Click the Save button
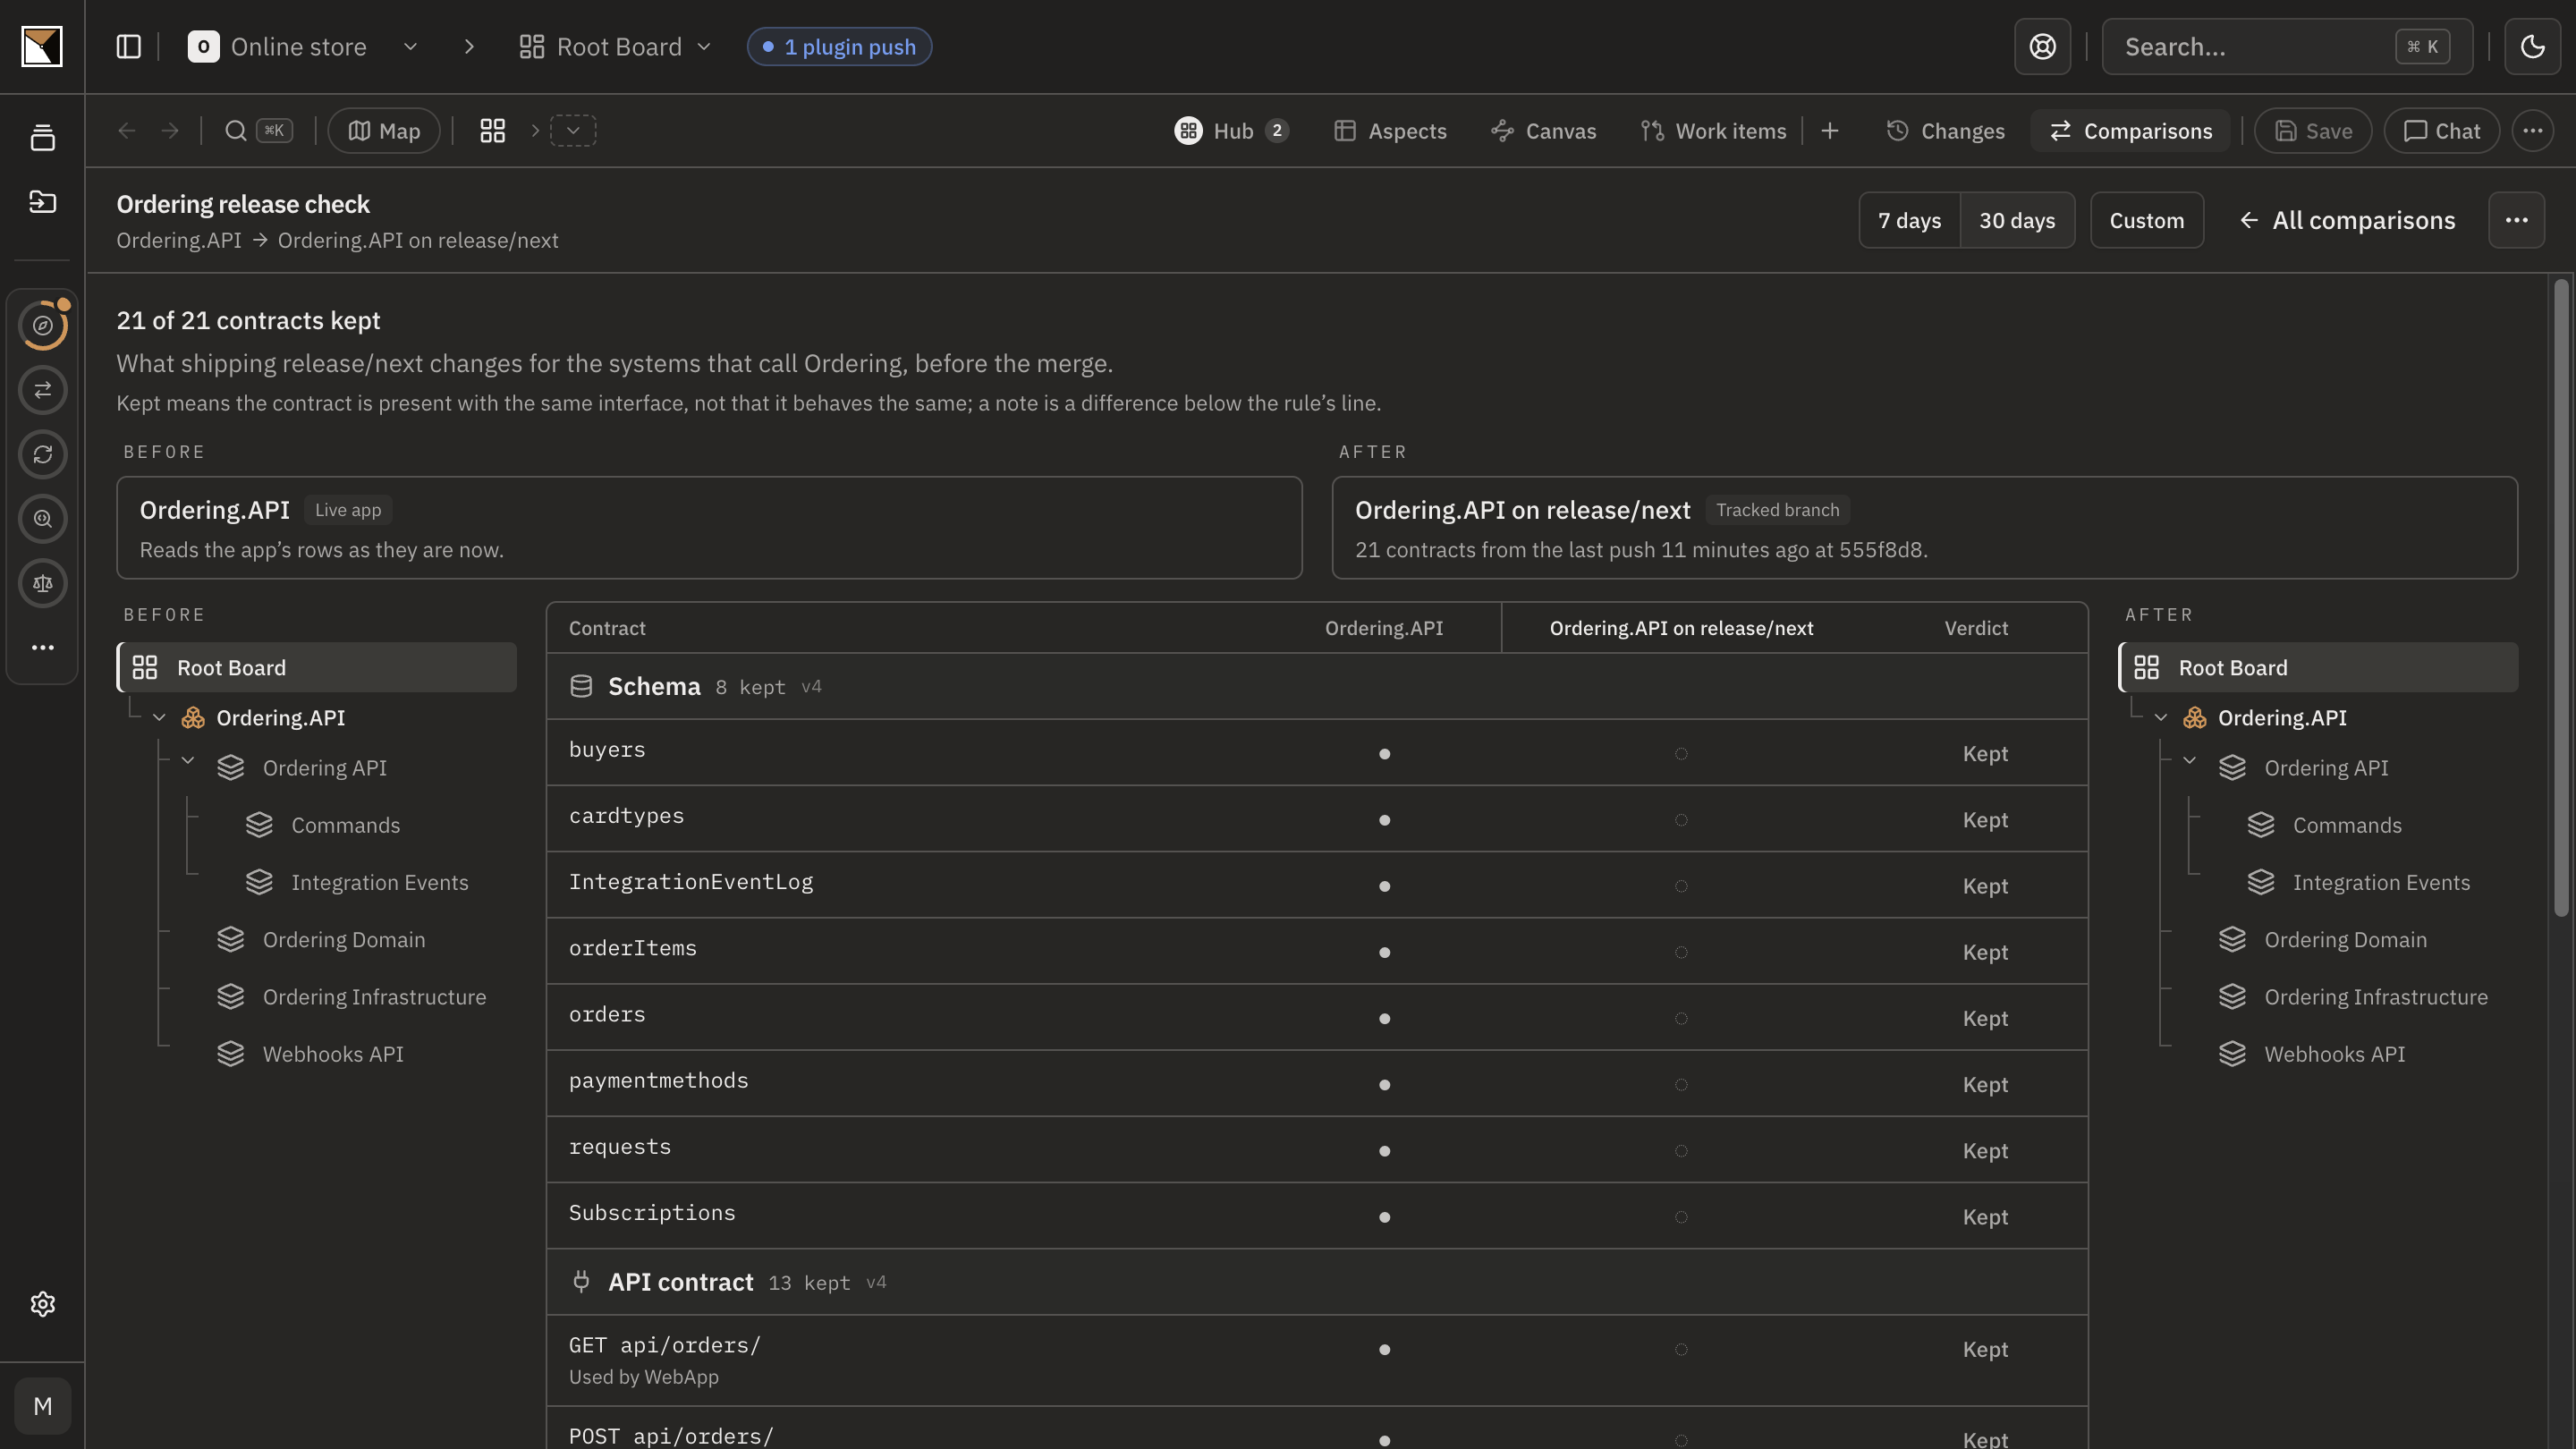The height and width of the screenshot is (1449, 2576). coord(2313,131)
